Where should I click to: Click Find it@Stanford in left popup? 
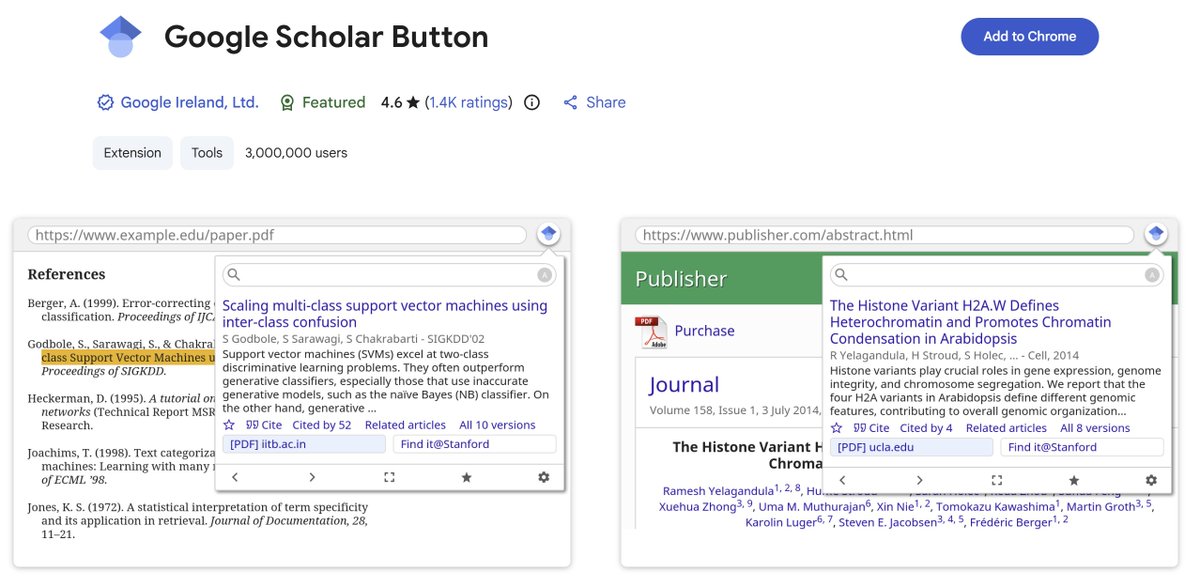pyautogui.click(x=475, y=444)
